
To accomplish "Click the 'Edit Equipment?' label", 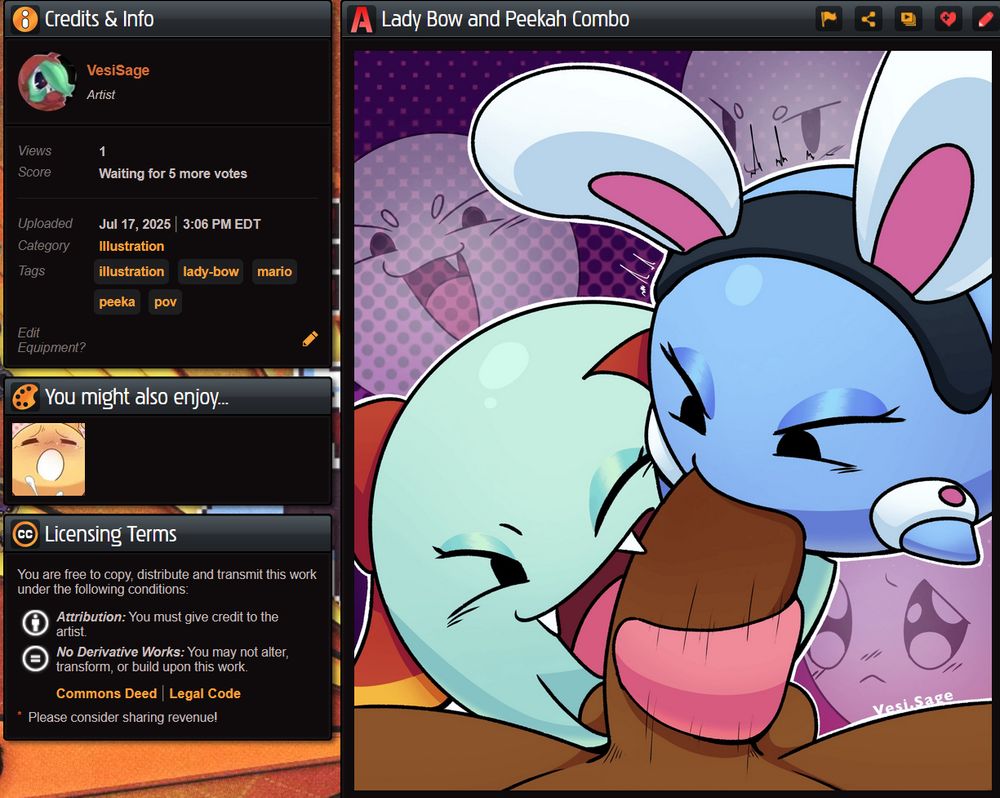I will click(x=51, y=340).
